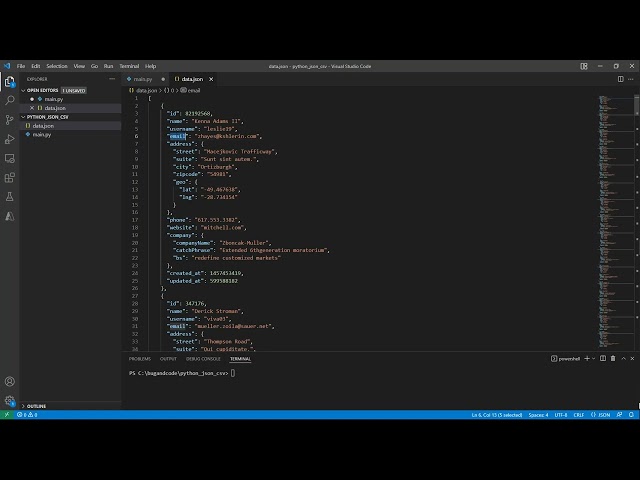This screenshot has width=640, height=480.
Task: Open the Testing flask view
Action: point(9,197)
